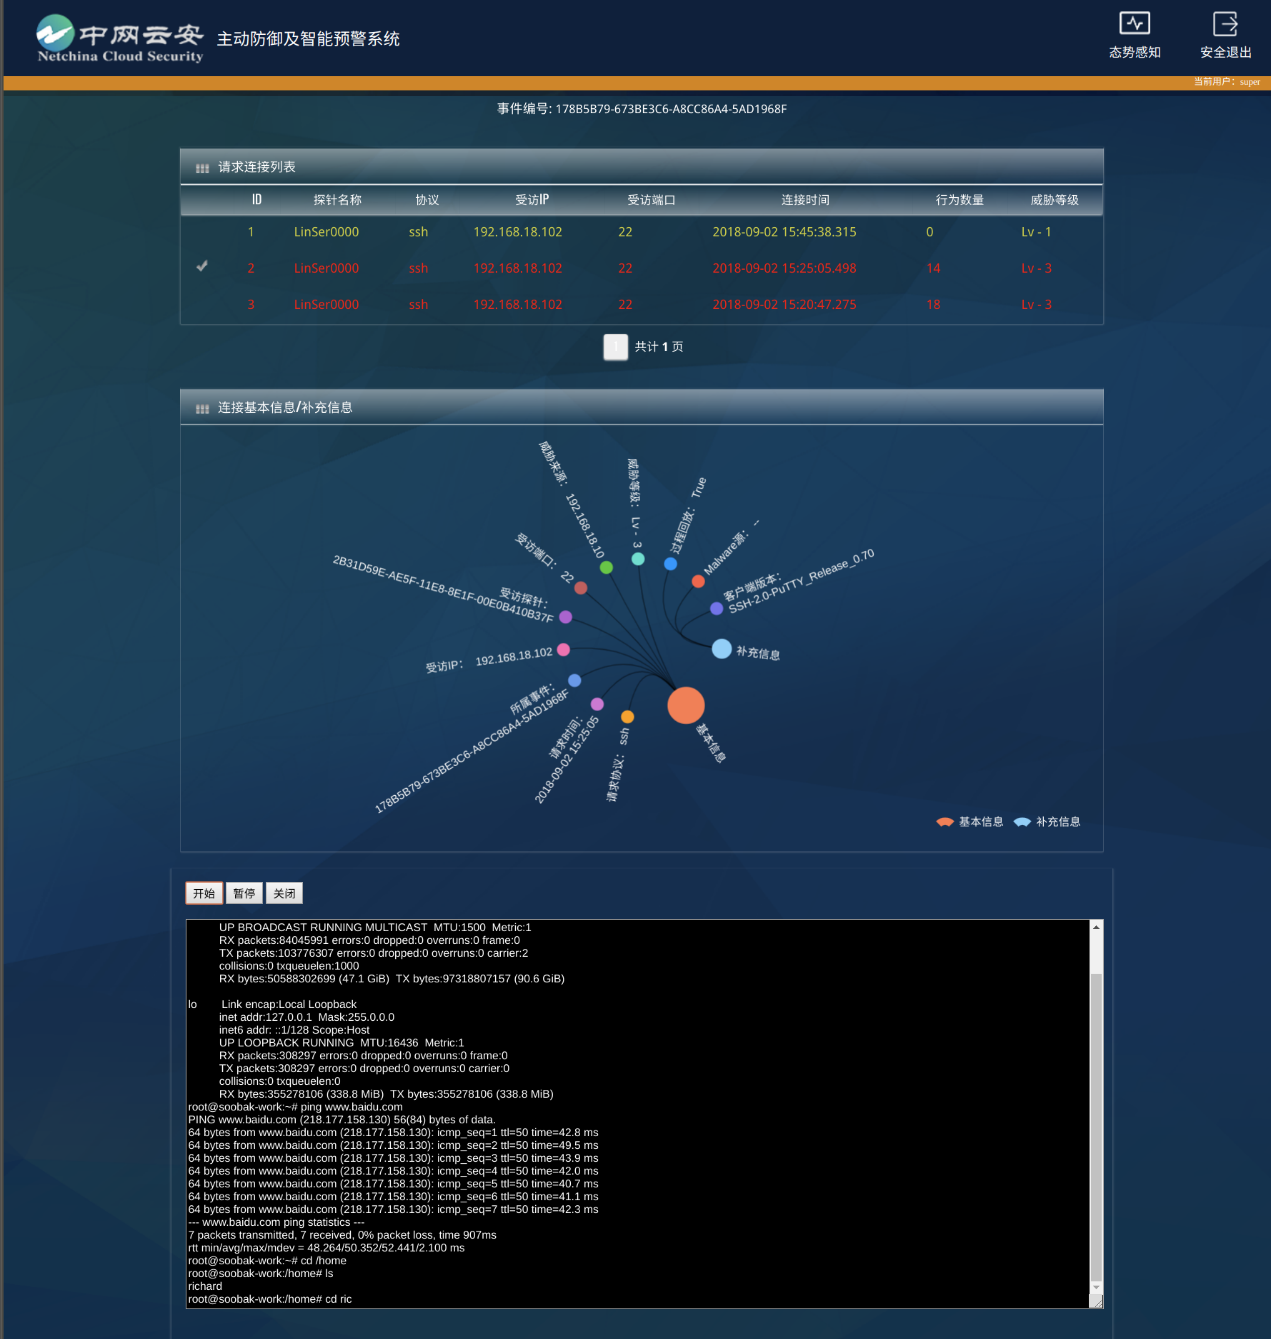
Task: Click the orange ssh 请求协议 node
Action: [627, 716]
